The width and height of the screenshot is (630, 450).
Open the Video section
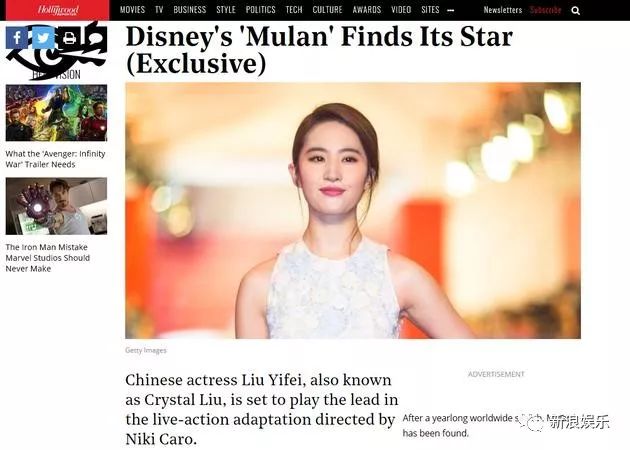[x=401, y=10]
